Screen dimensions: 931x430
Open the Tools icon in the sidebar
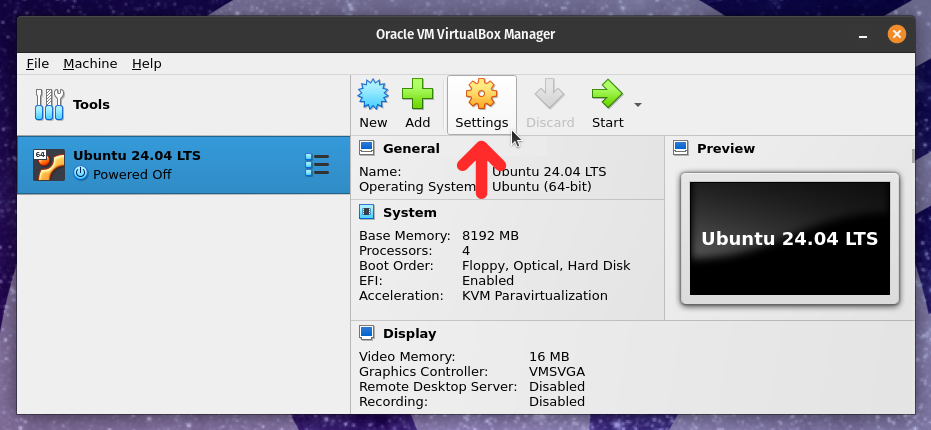pos(49,105)
